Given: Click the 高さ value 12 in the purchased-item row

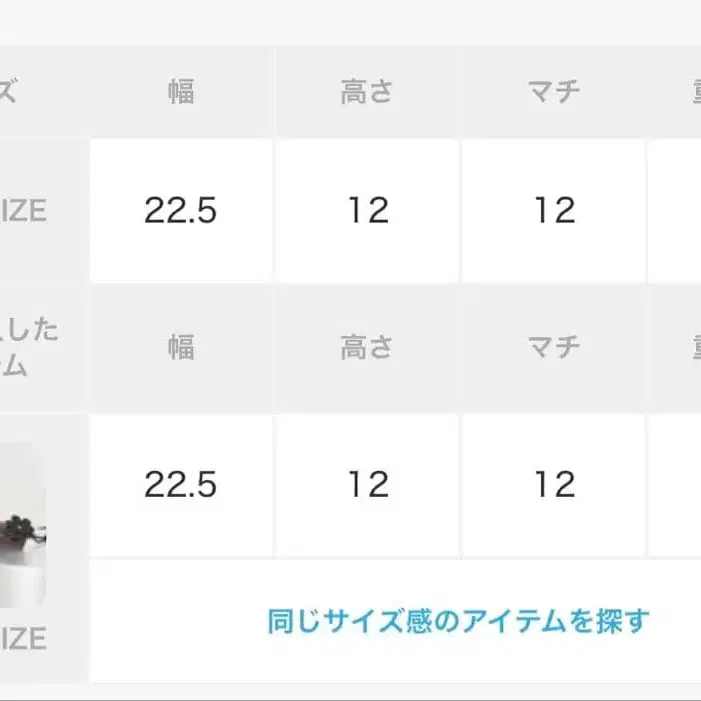Looking at the screenshot, I should pos(367,485).
